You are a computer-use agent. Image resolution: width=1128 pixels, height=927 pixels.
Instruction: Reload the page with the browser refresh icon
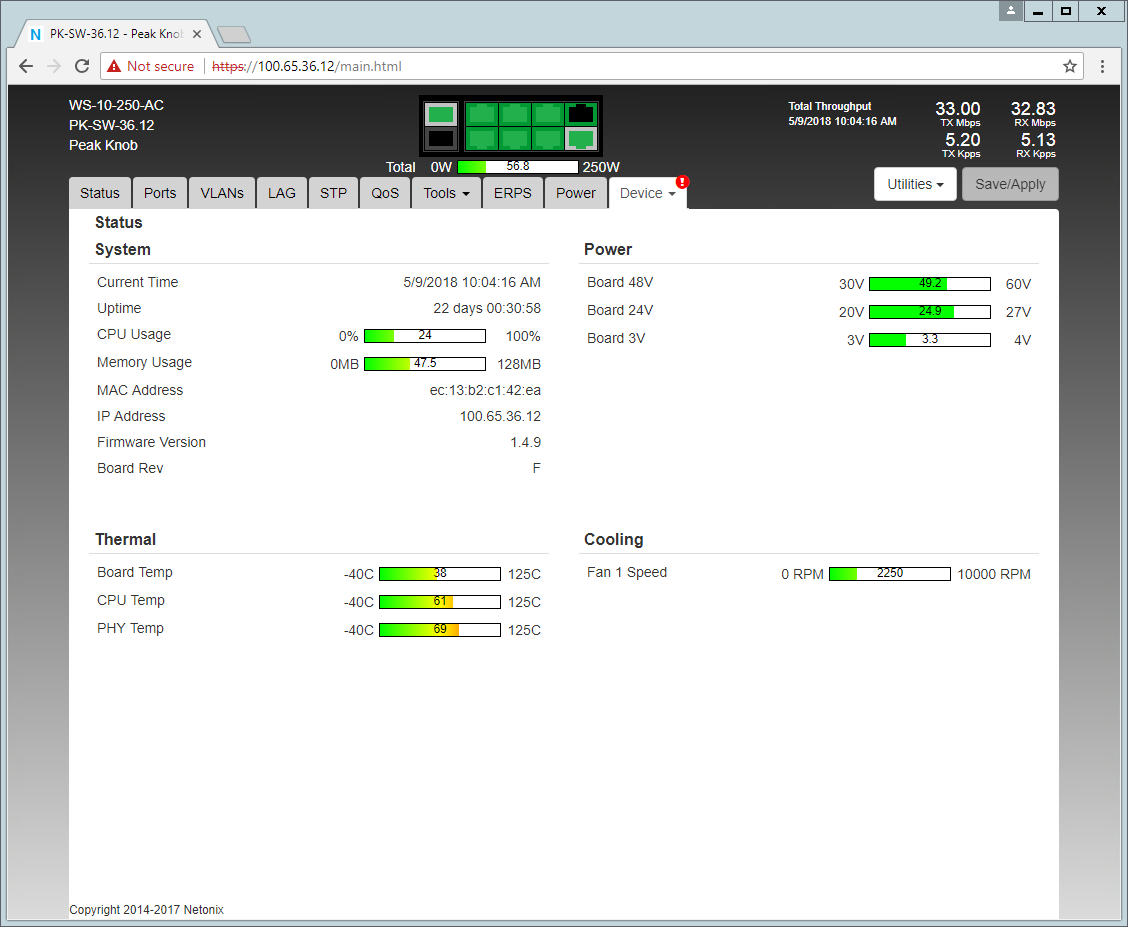pyautogui.click(x=82, y=66)
